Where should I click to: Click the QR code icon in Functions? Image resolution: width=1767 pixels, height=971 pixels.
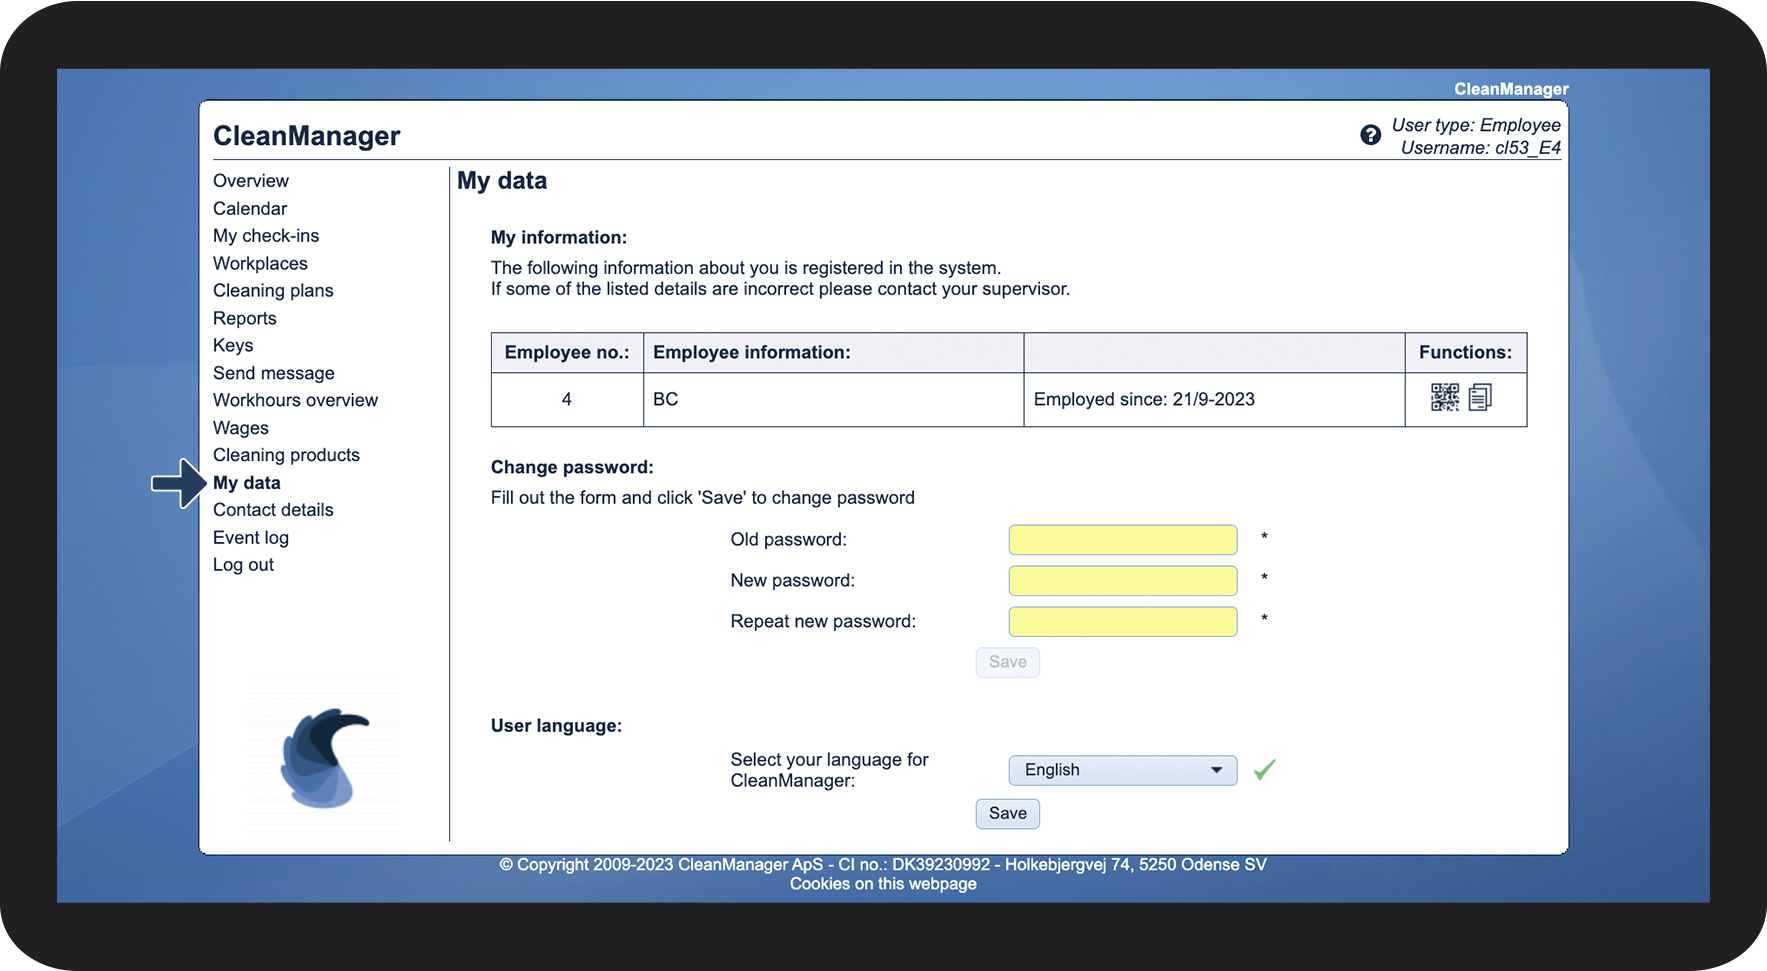[1444, 398]
